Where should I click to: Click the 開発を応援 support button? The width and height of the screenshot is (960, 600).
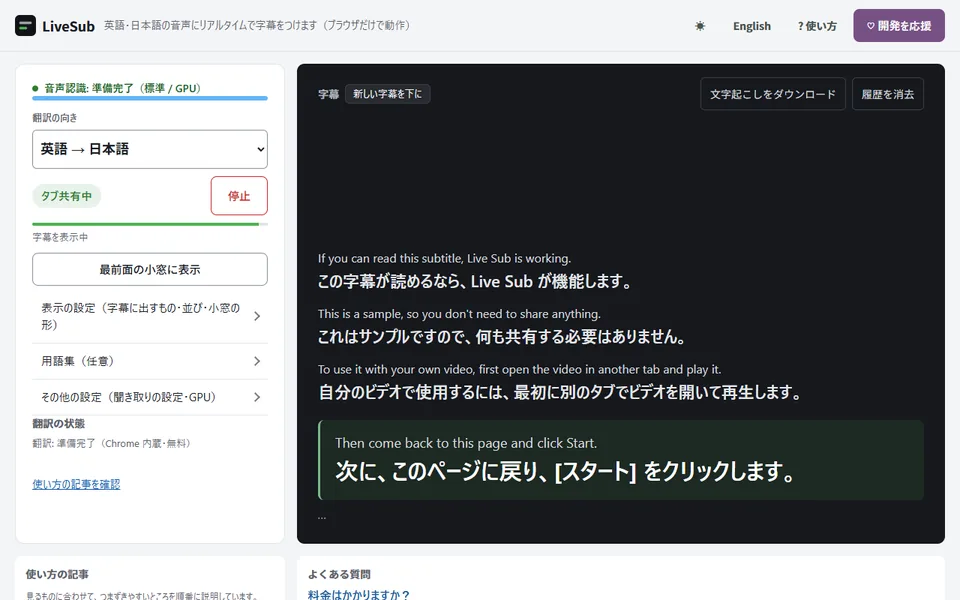[x=899, y=26]
